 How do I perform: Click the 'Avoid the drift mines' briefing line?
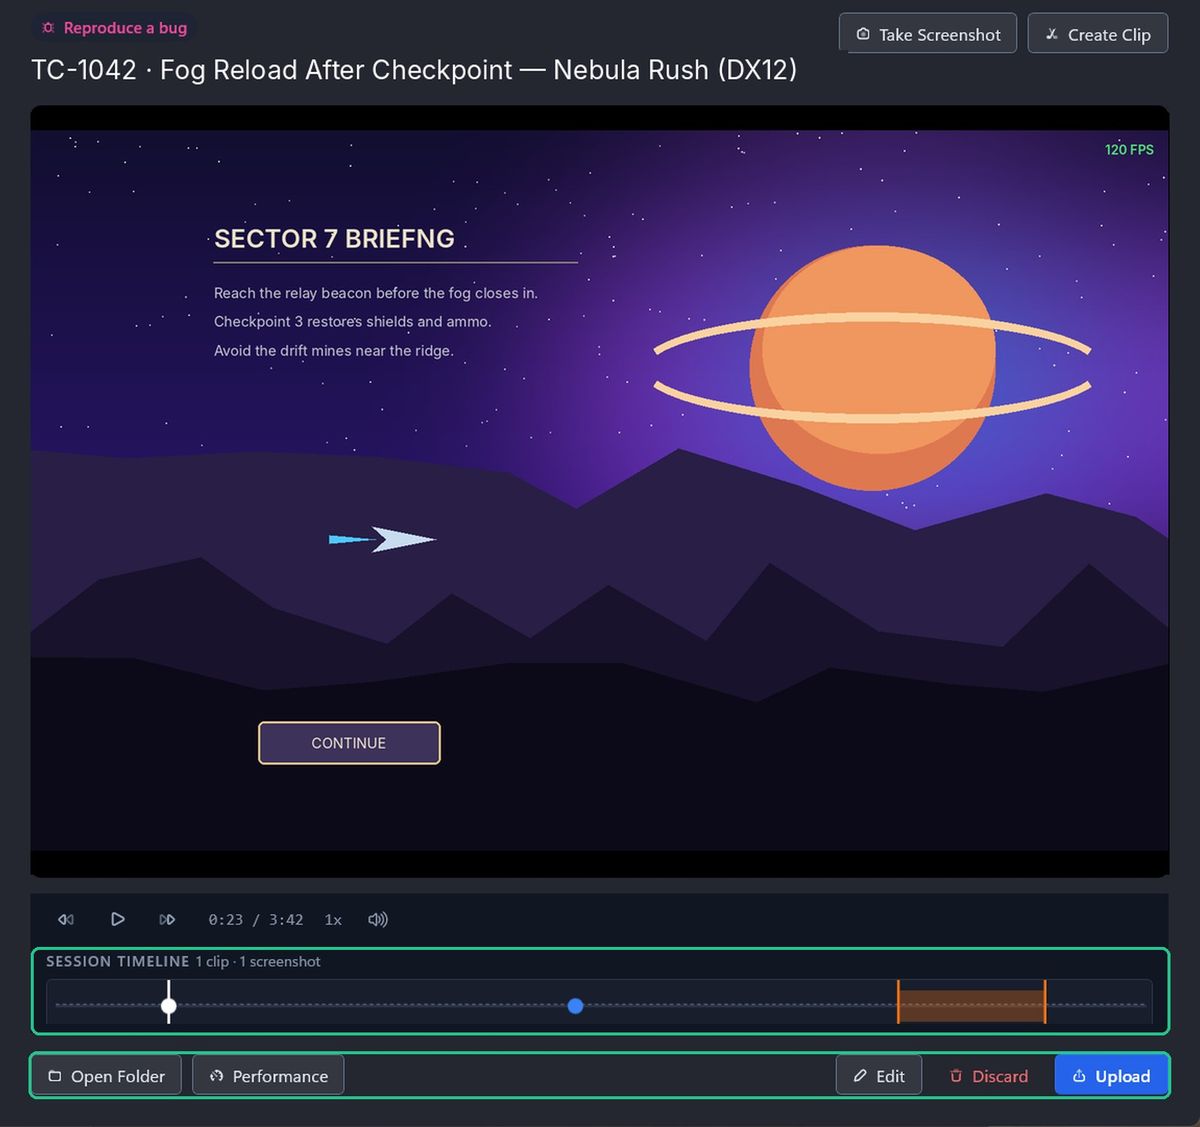pyautogui.click(x=333, y=351)
